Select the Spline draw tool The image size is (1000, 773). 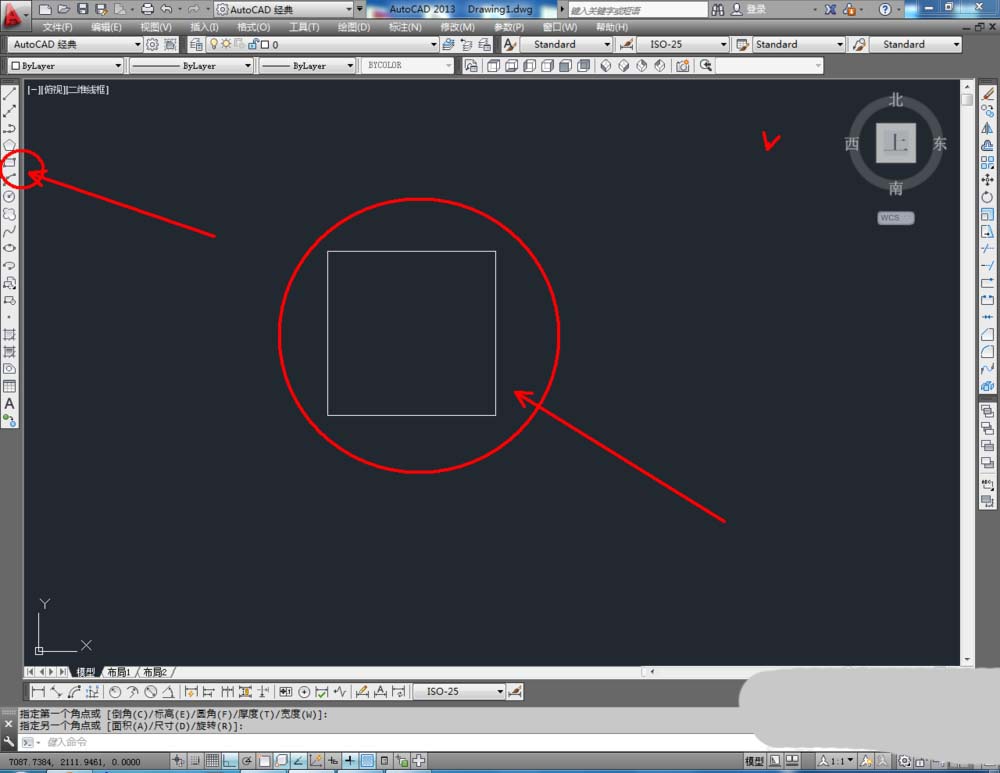coord(10,232)
